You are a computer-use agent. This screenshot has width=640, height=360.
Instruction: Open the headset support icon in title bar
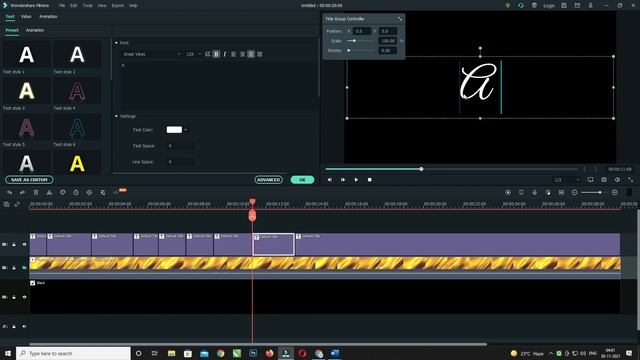click(x=521, y=6)
